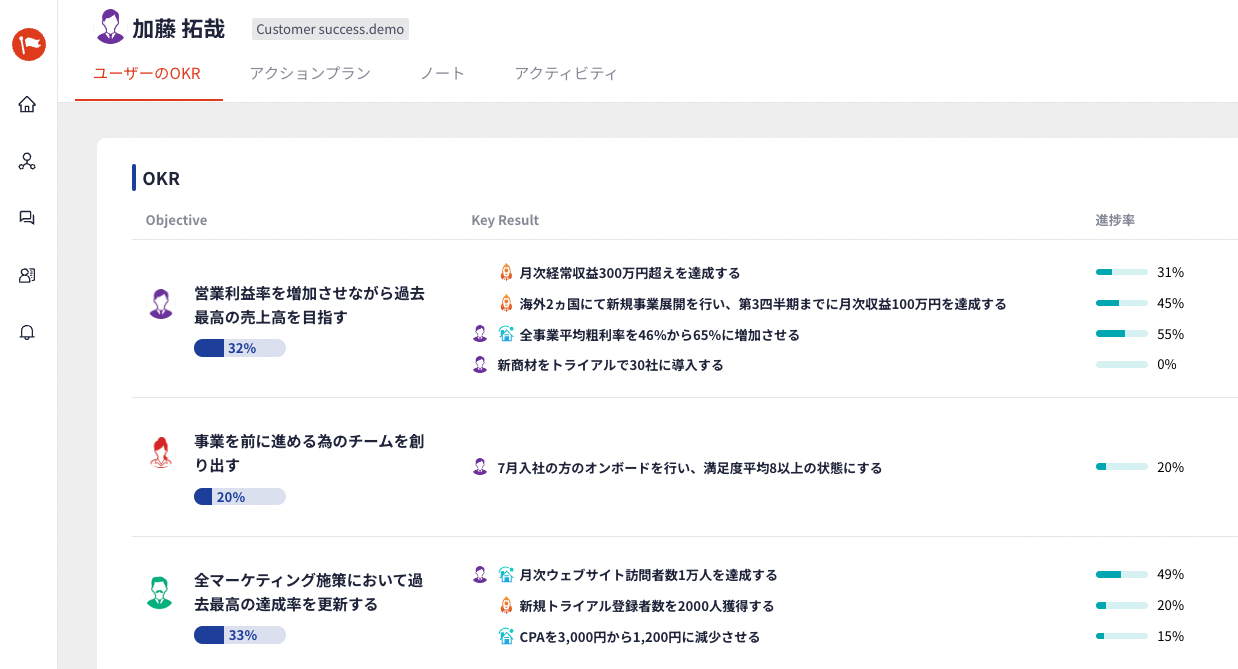
Task: Open key result 月次経常収益300万円超えを達成する
Action: [630, 273]
